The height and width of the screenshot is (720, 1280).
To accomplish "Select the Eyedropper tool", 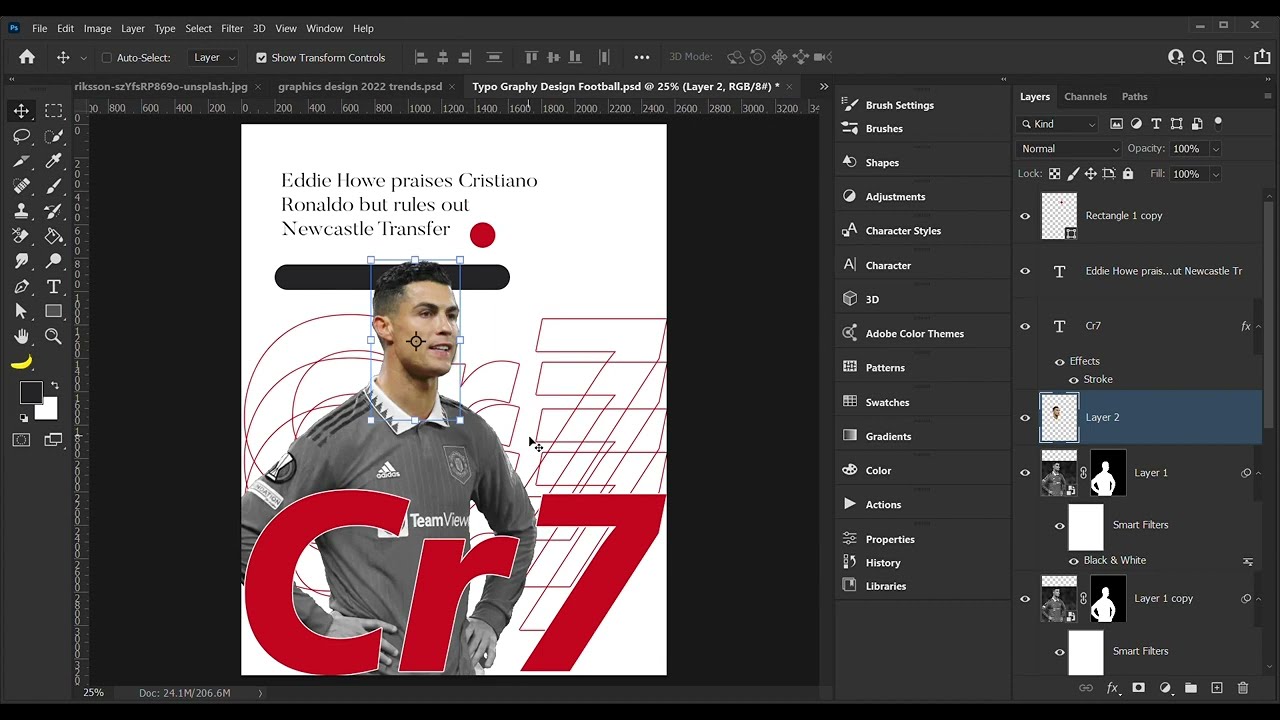I will point(54,161).
